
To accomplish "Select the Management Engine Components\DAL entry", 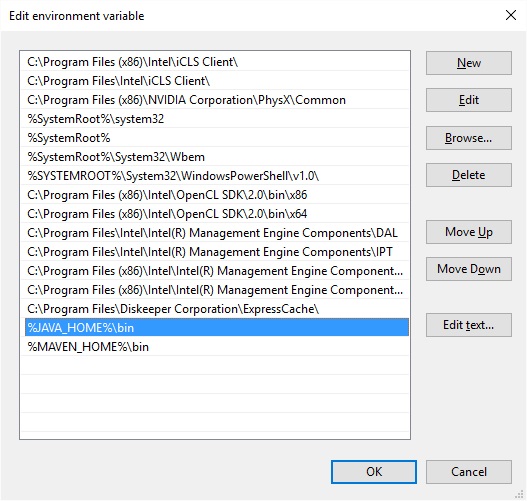I will pos(217,233).
